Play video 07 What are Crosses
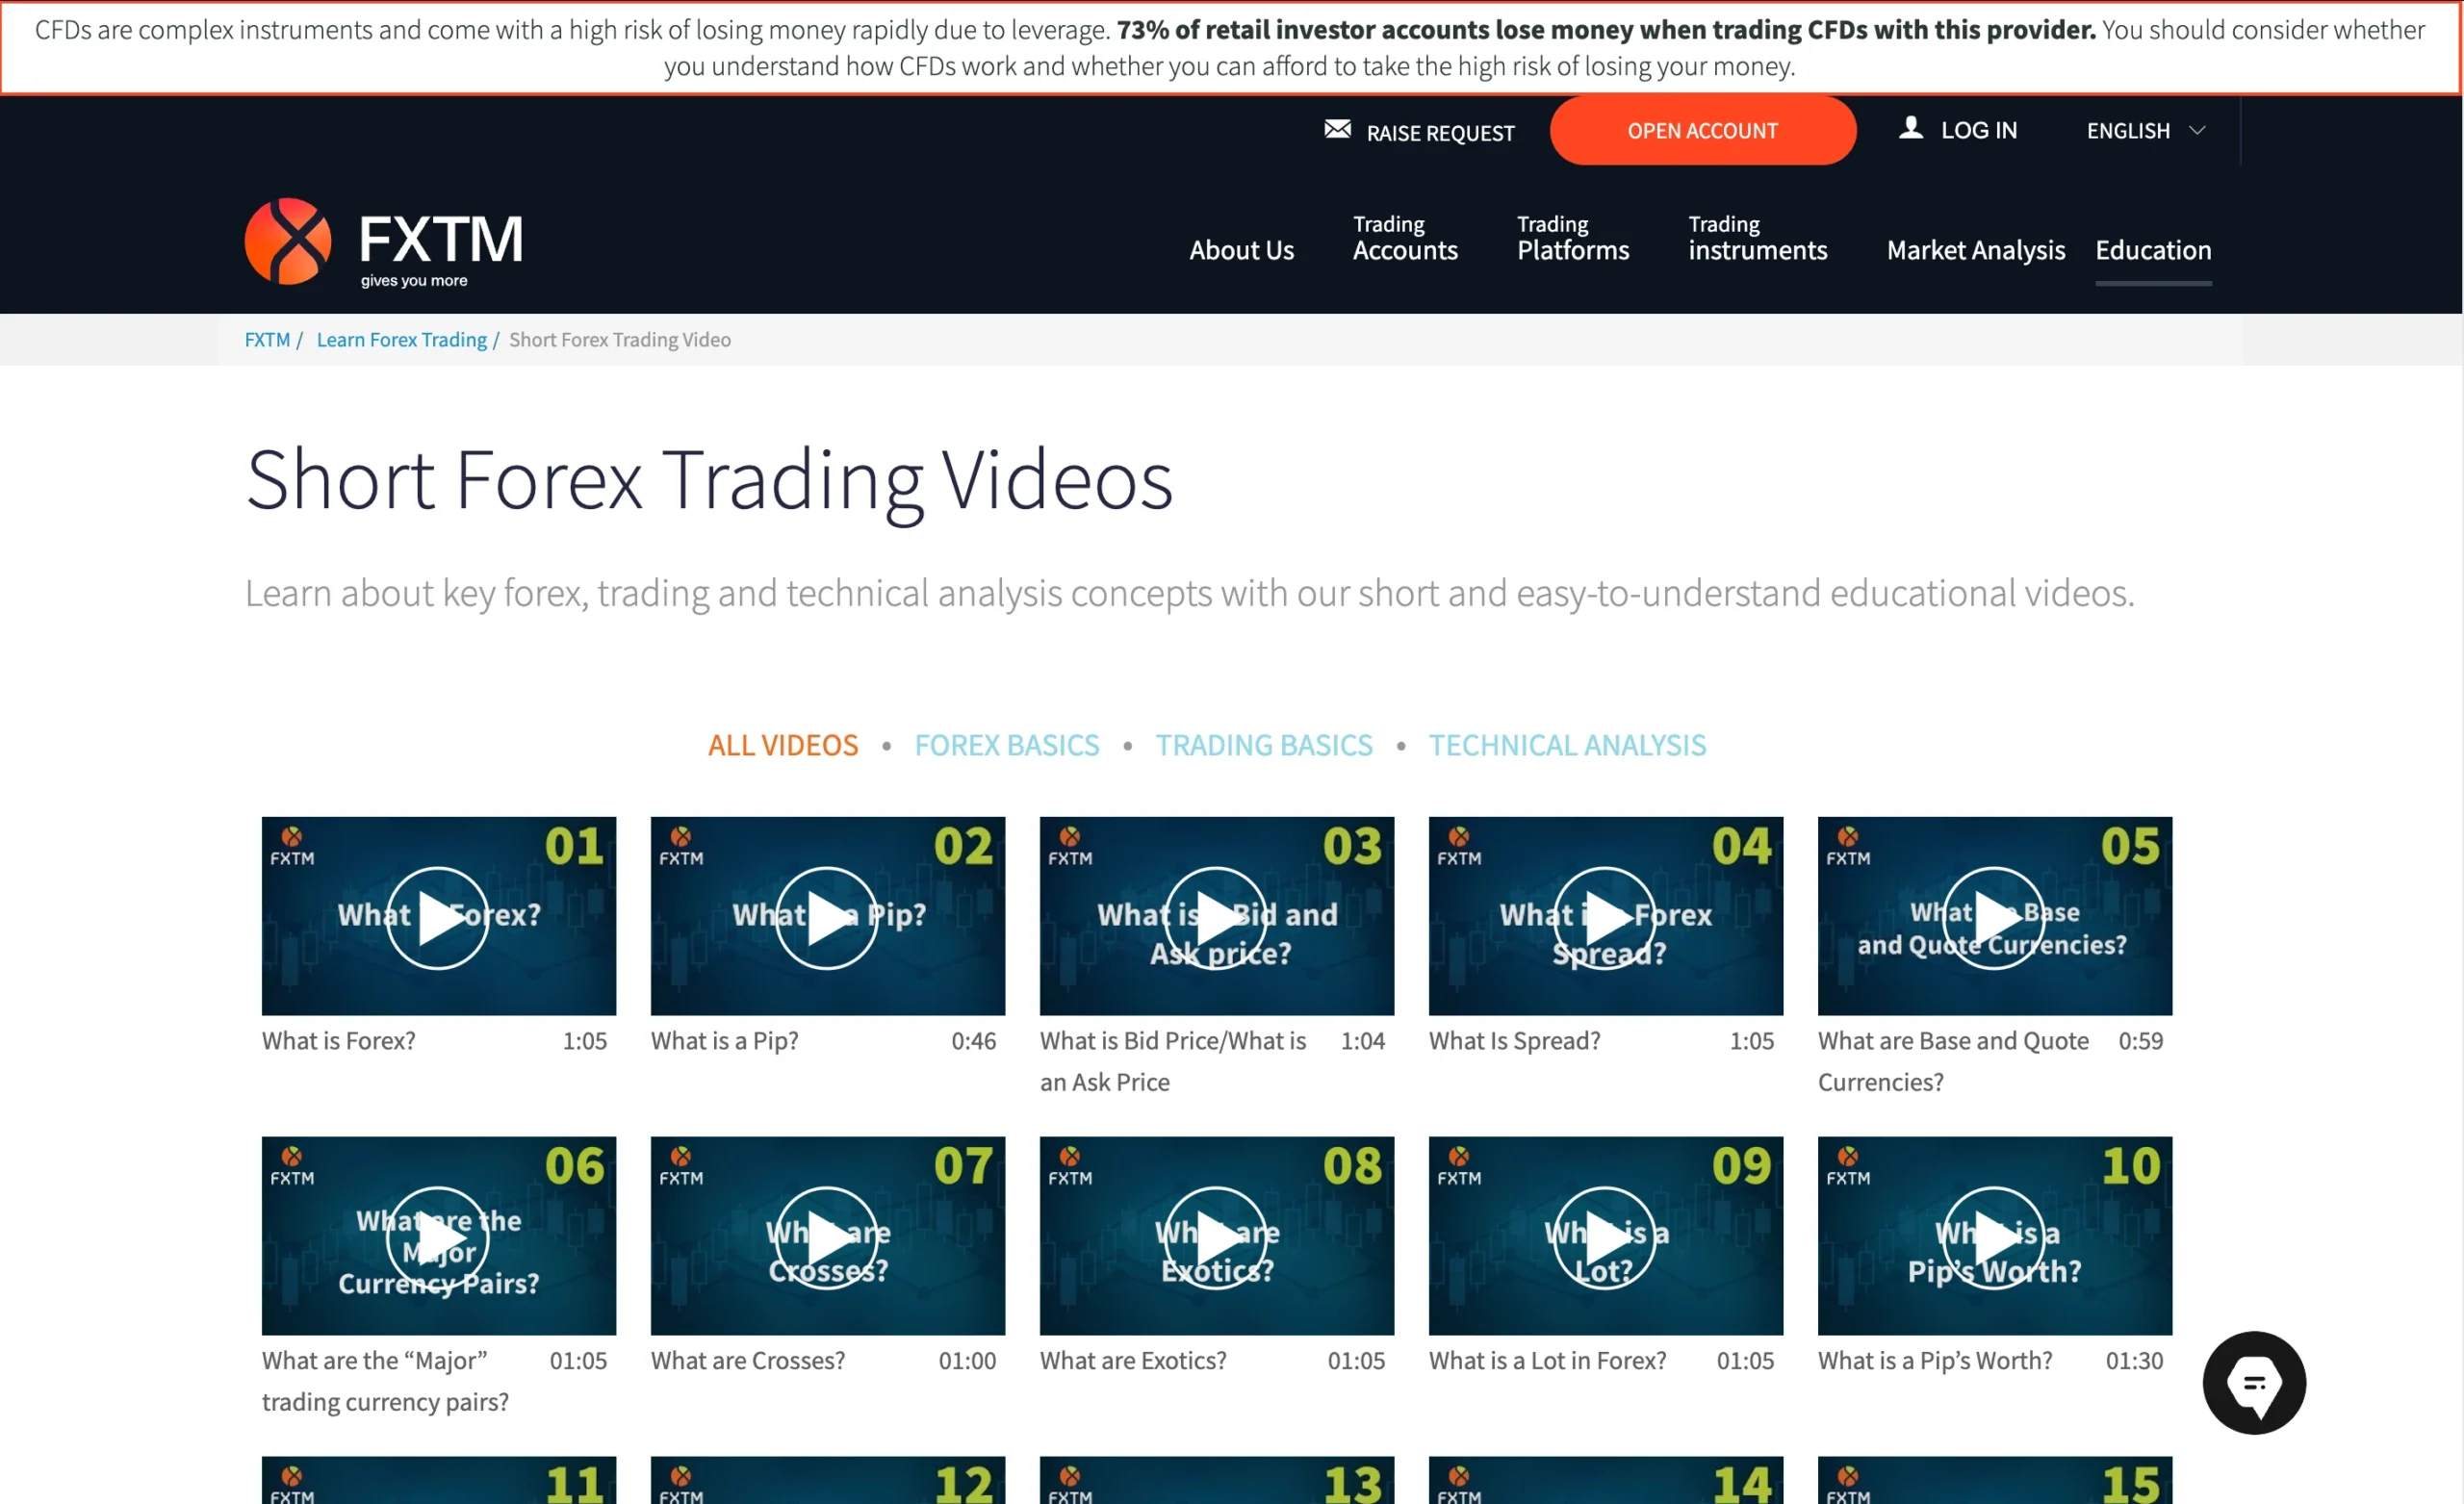 [x=827, y=1237]
